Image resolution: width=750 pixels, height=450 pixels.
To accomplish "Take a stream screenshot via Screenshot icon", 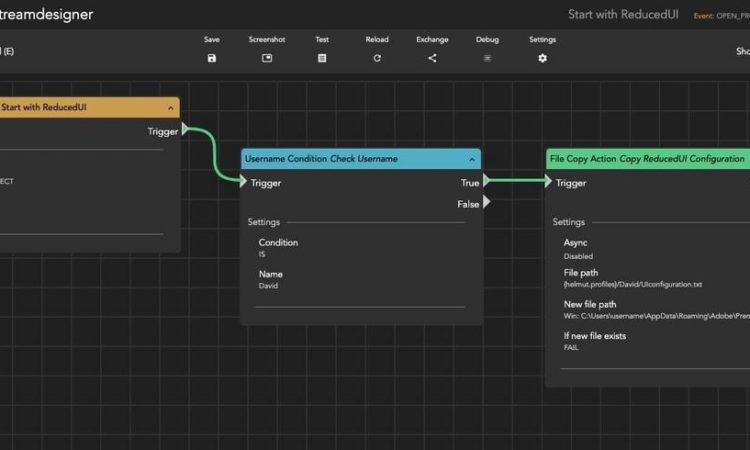I will 267,58.
